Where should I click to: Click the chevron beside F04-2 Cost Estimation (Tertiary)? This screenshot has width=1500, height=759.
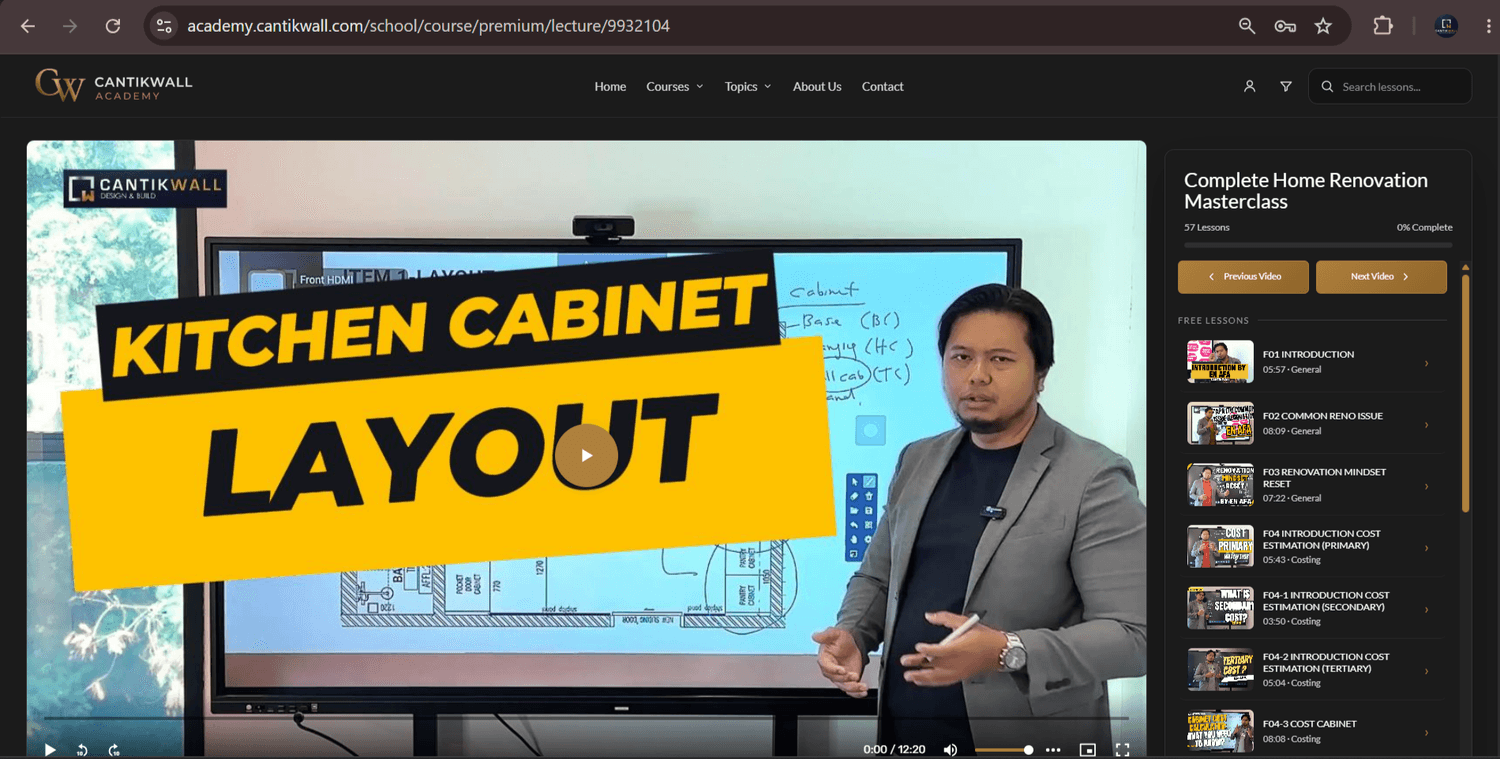click(x=1427, y=671)
